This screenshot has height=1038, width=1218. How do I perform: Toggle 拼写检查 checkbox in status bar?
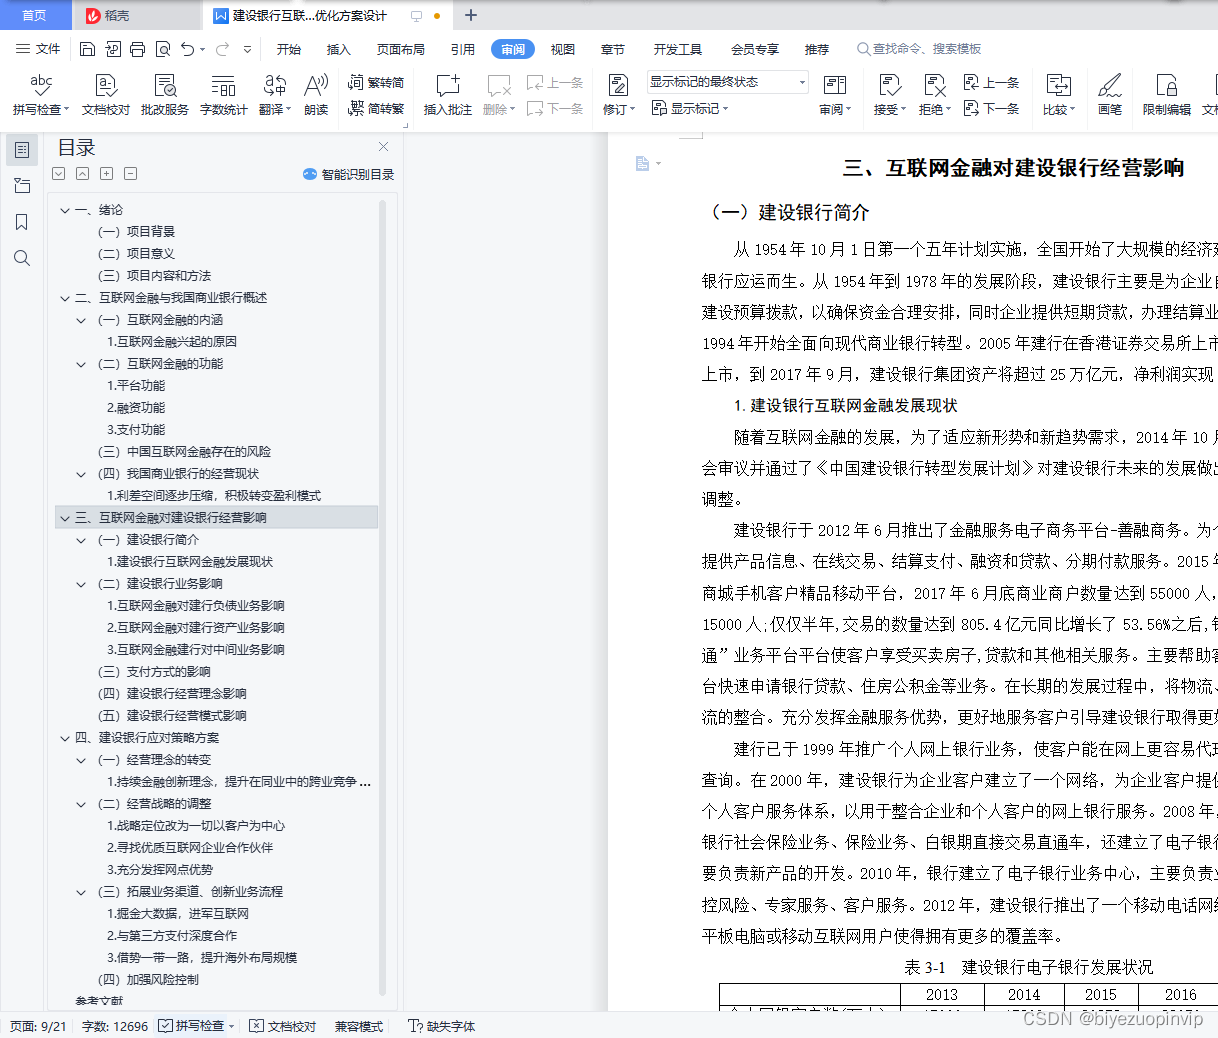[x=165, y=1024]
